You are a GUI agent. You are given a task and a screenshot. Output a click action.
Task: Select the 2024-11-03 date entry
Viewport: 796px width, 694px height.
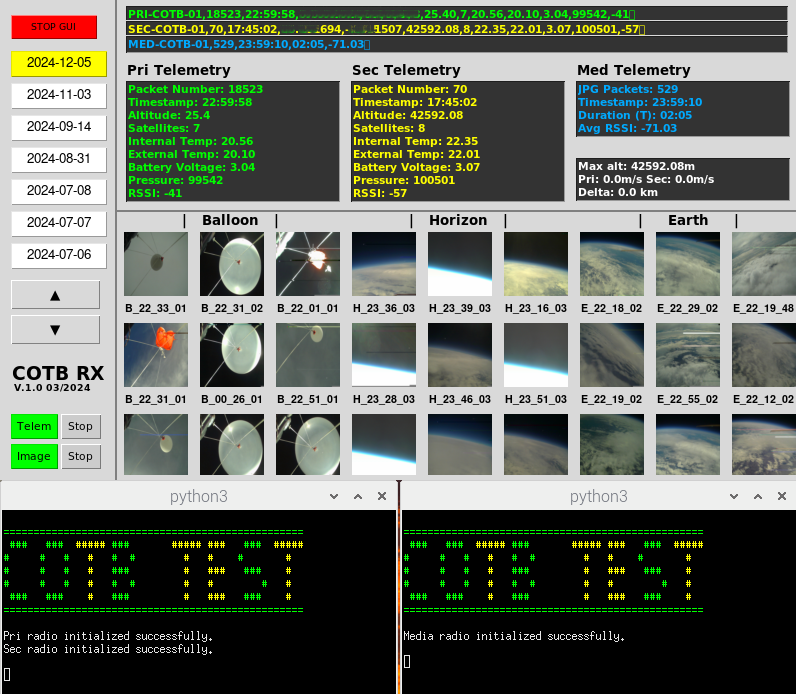click(59, 95)
